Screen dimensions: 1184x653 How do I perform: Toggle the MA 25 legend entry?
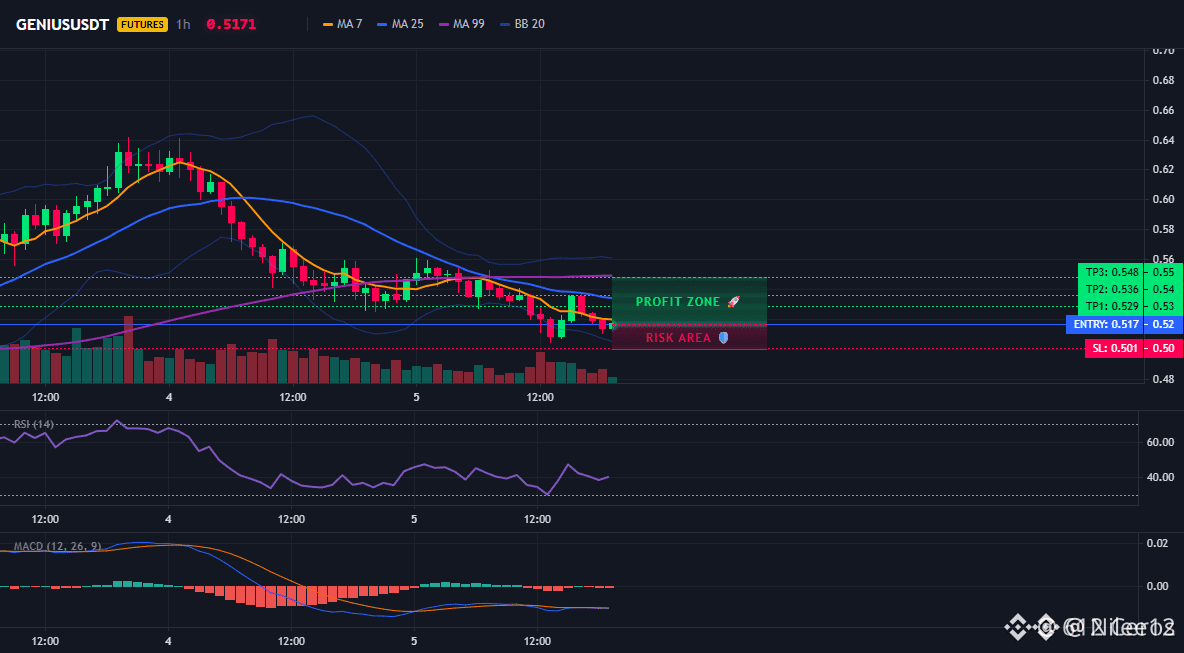click(x=399, y=24)
